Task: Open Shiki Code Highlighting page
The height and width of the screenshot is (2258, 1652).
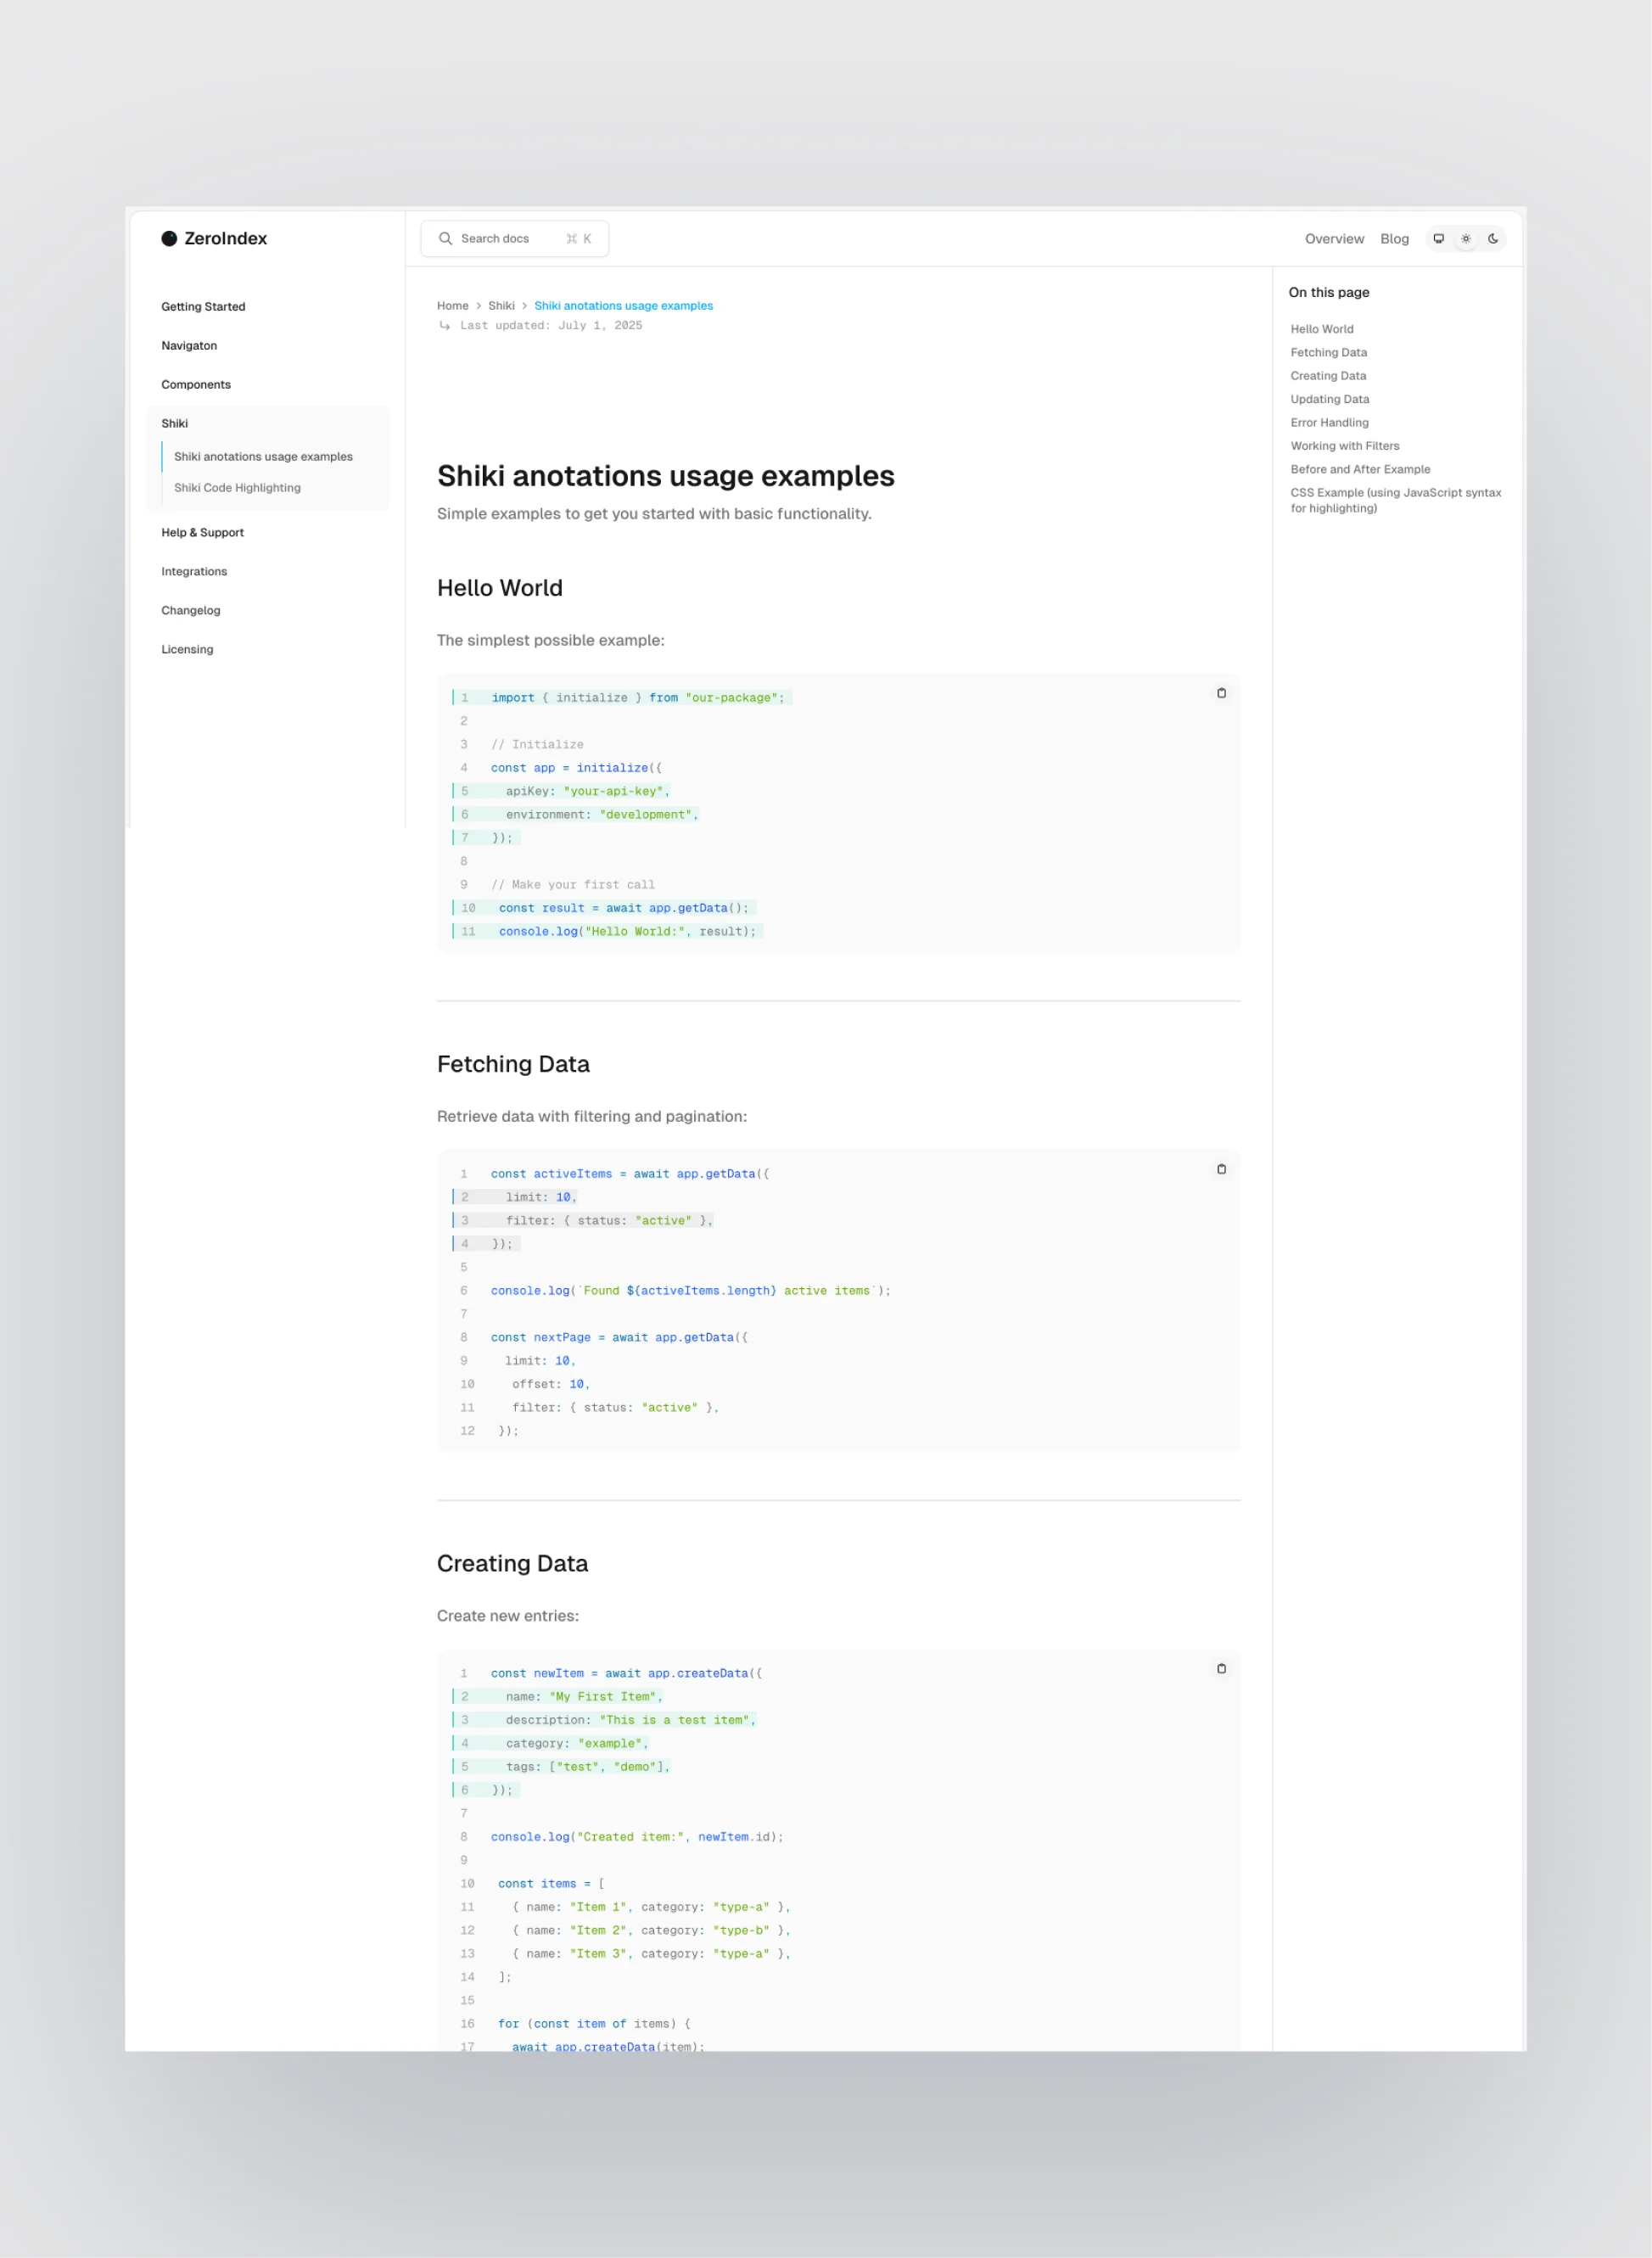Action: [x=237, y=487]
